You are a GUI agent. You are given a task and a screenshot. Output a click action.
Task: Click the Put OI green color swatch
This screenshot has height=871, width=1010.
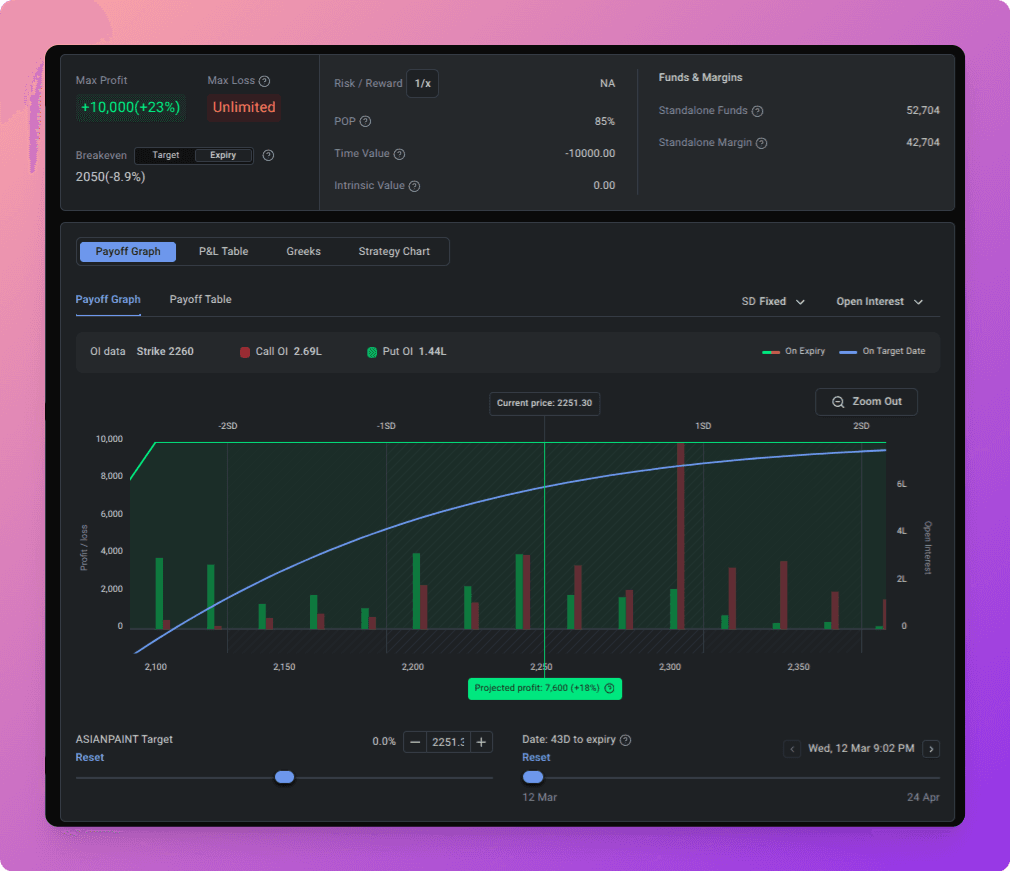tap(372, 352)
